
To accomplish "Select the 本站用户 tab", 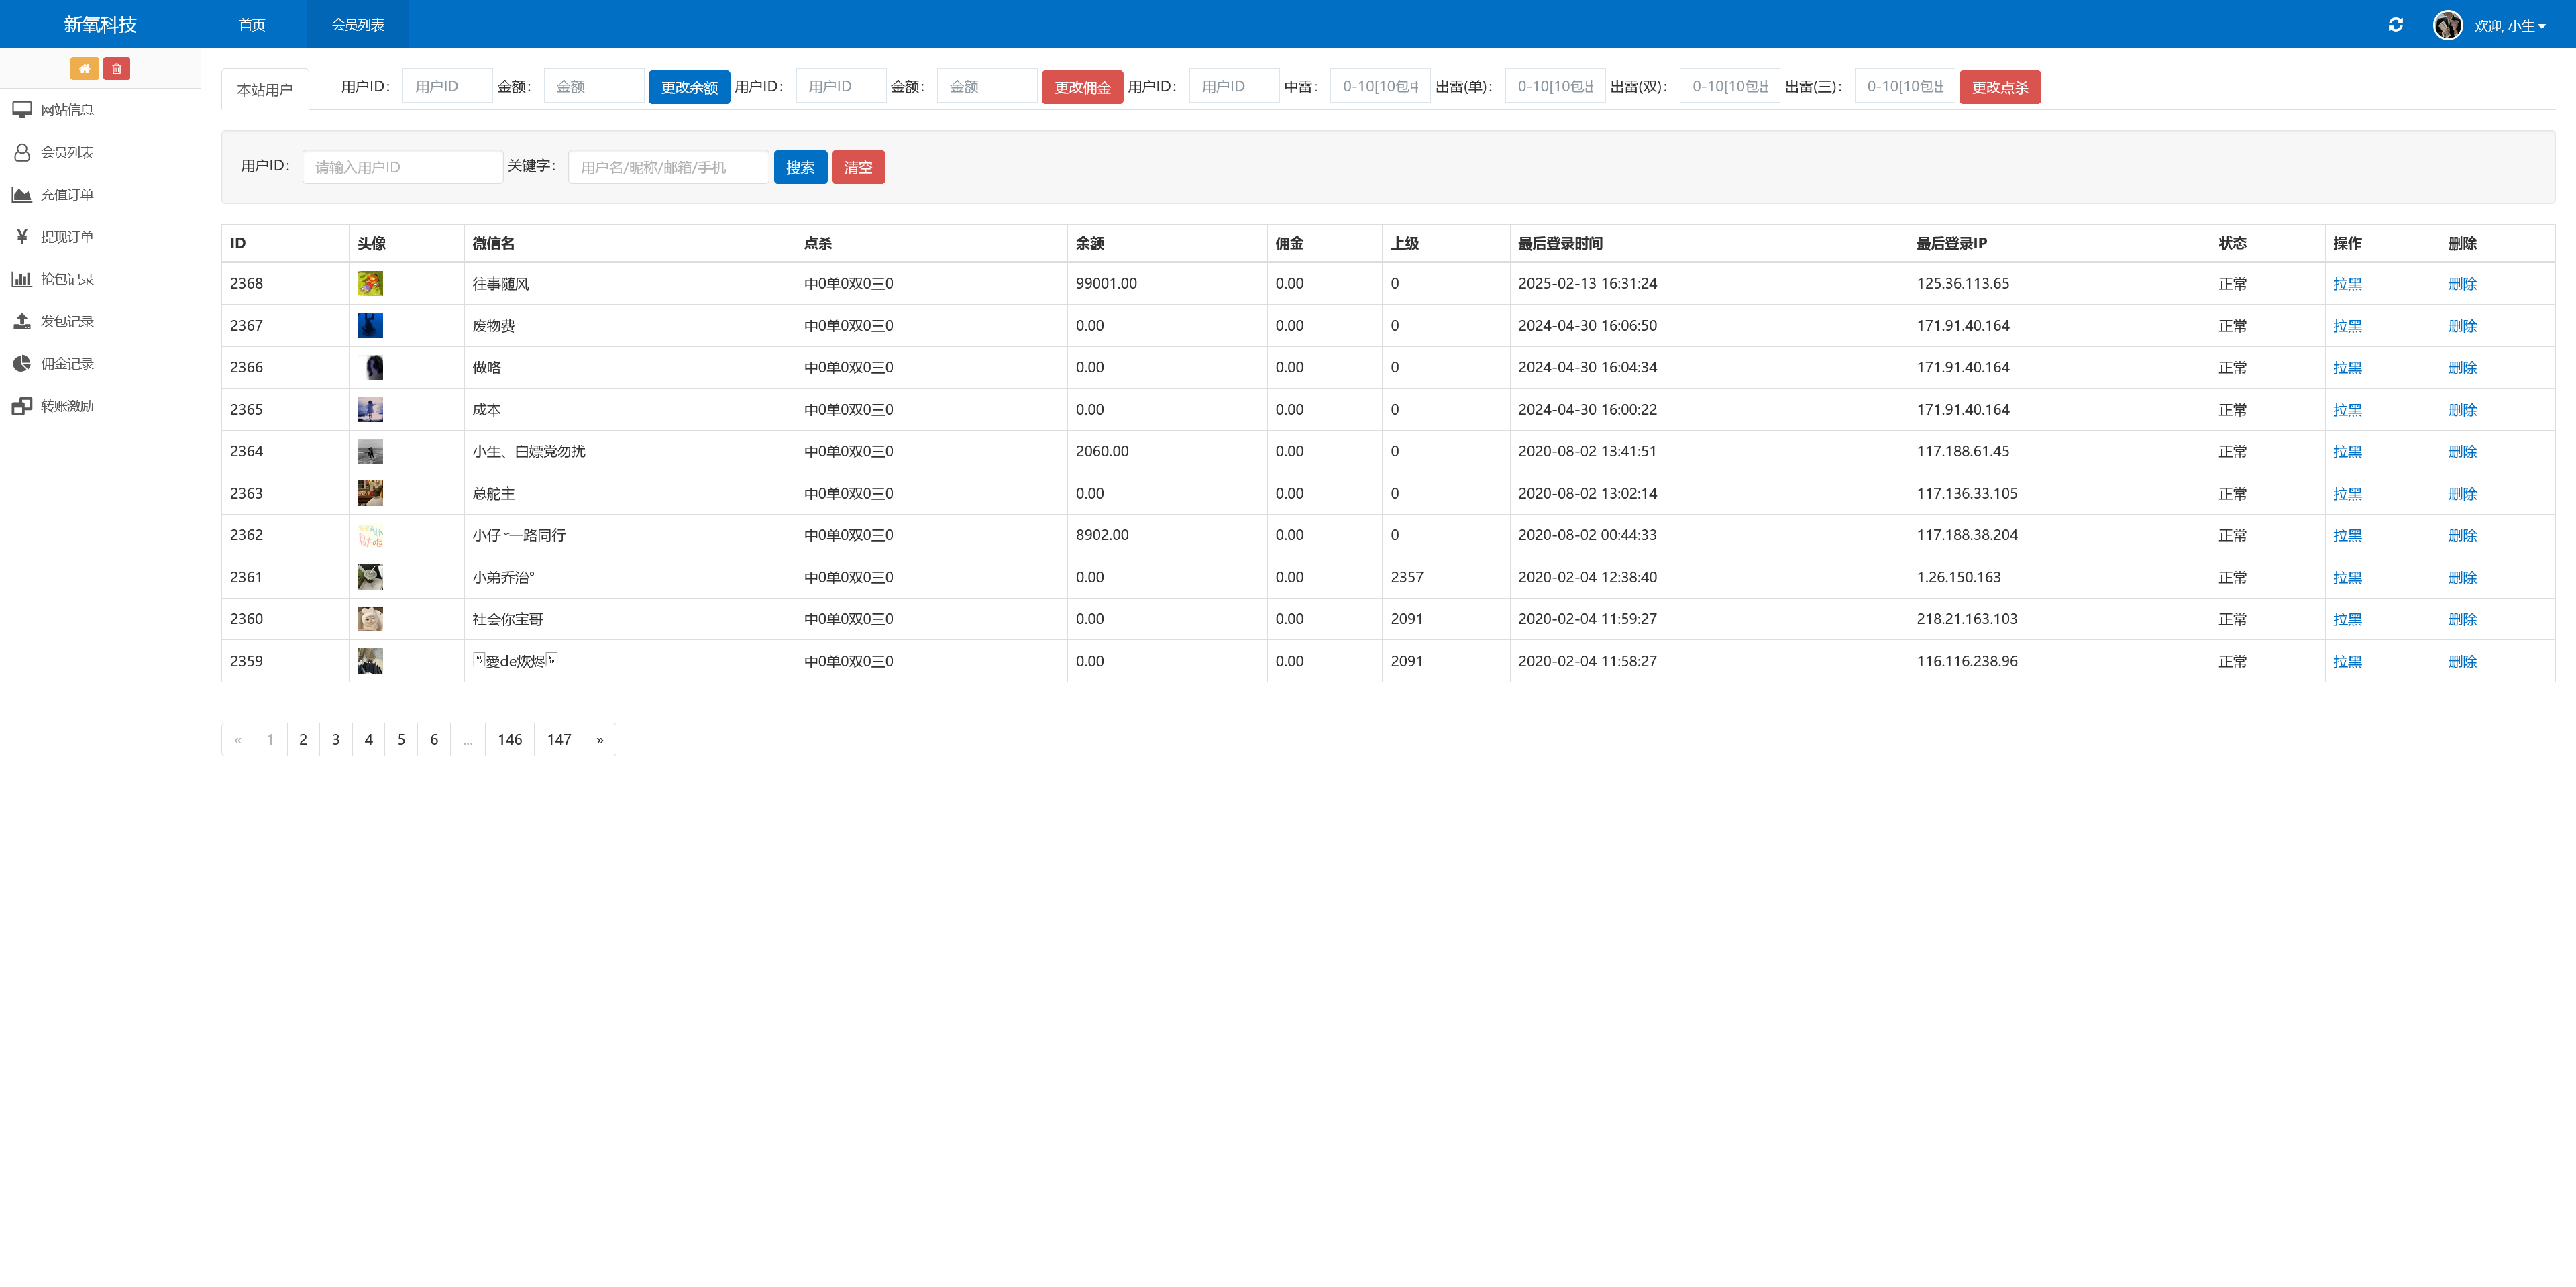I will tap(265, 90).
